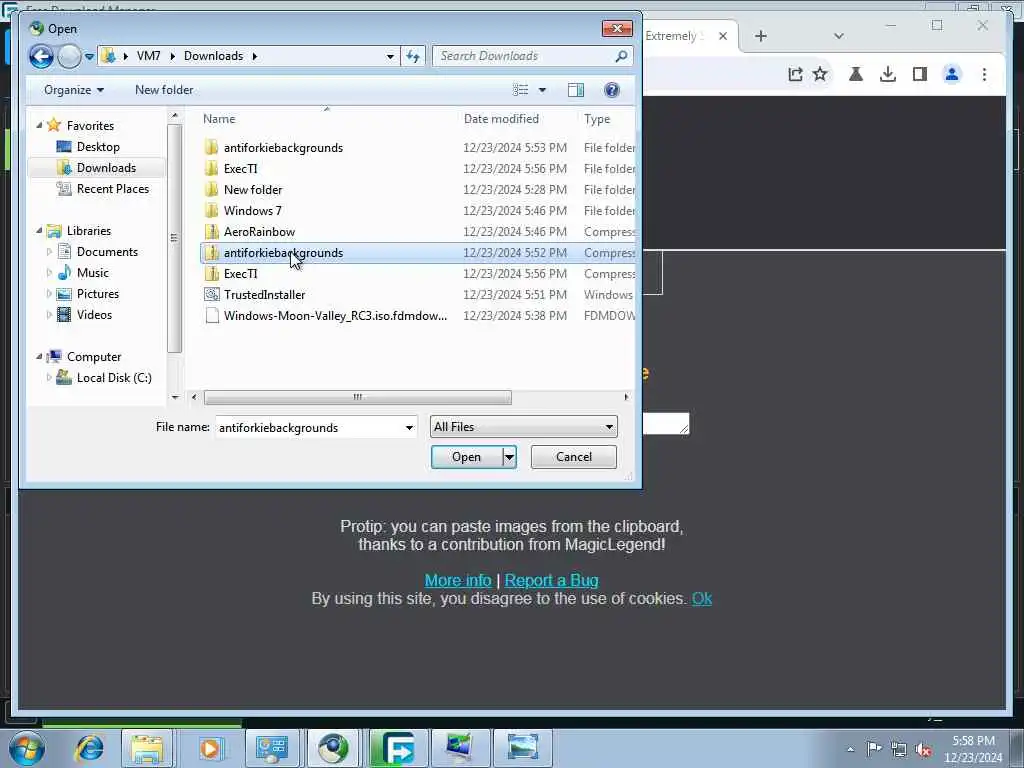The height and width of the screenshot is (768, 1024).
Task: Show the preview pane
Action: tap(575, 90)
